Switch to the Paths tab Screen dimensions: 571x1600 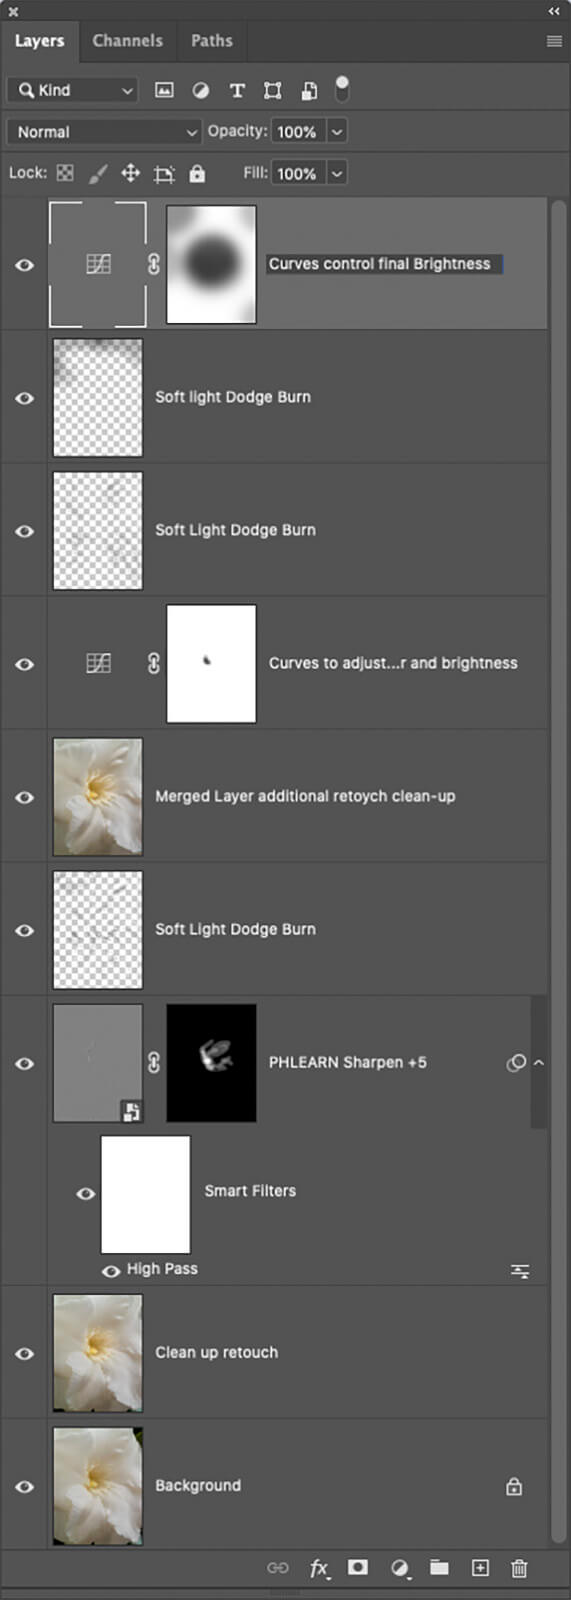(212, 41)
